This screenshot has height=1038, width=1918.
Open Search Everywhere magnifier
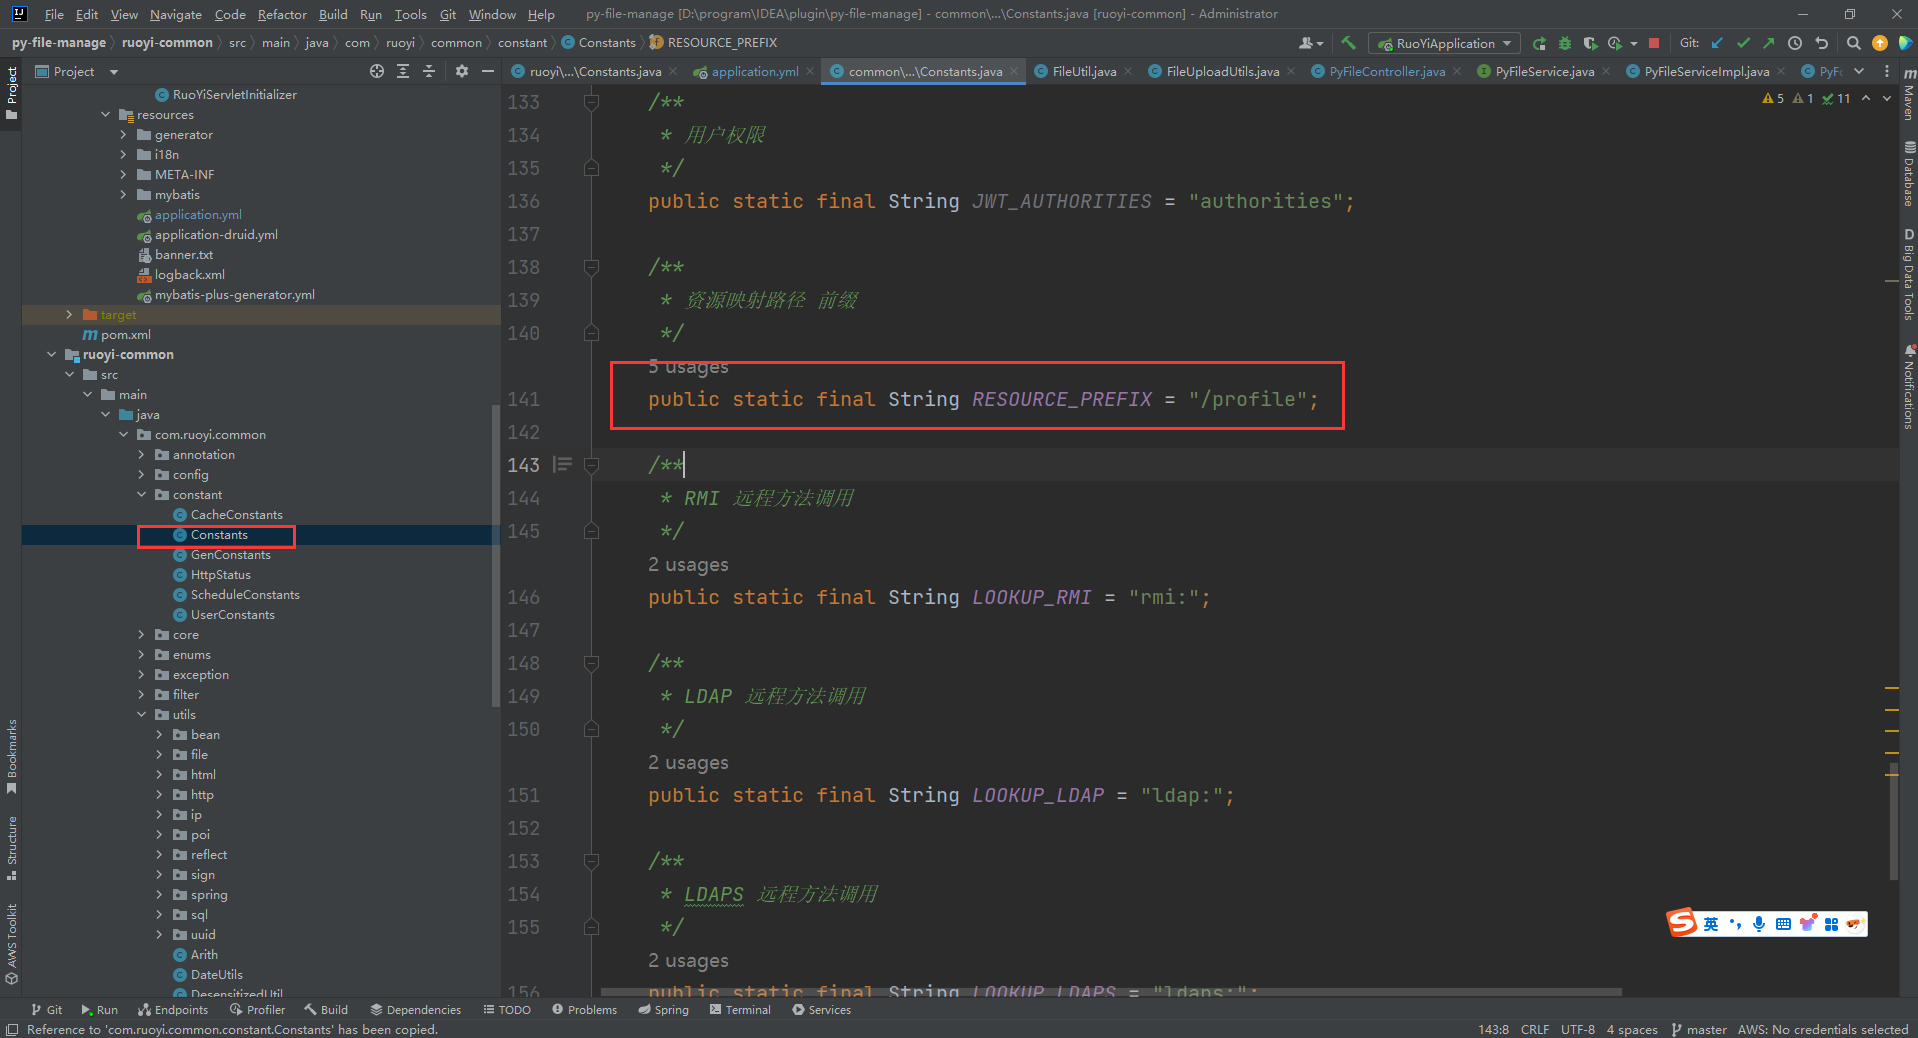coord(1853,43)
